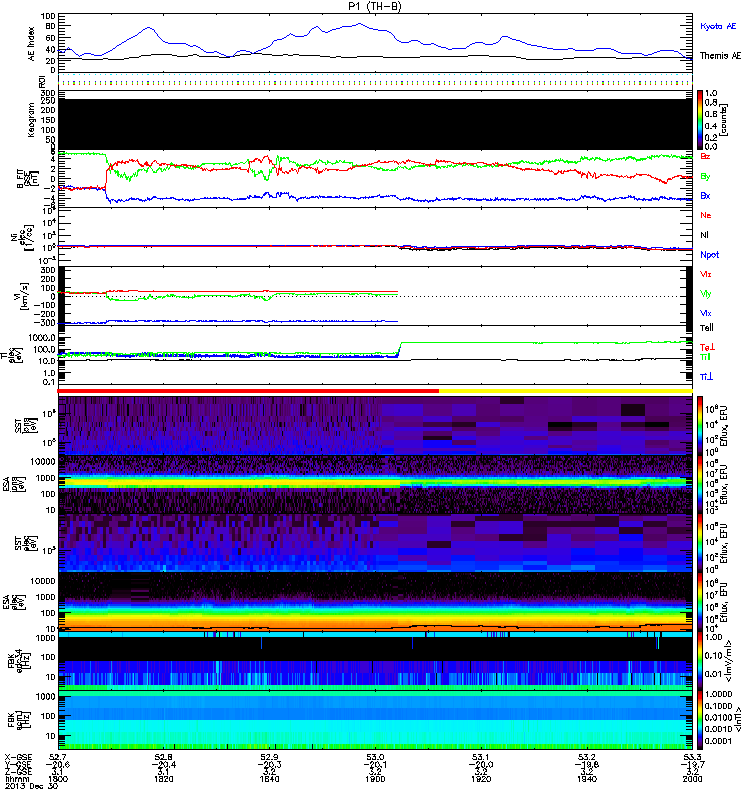Click the X-GSE value 52.8
The height and width of the screenshot is (800, 750).
point(163,757)
